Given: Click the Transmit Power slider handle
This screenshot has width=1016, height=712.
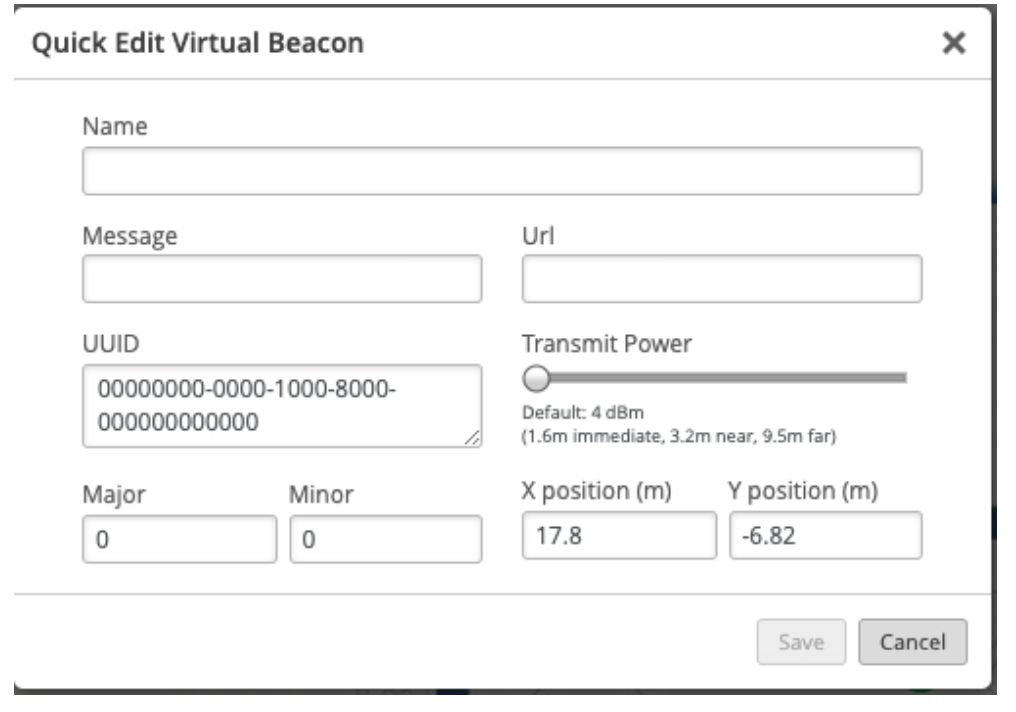Looking at the screenshot, I should tap(536, 378).
